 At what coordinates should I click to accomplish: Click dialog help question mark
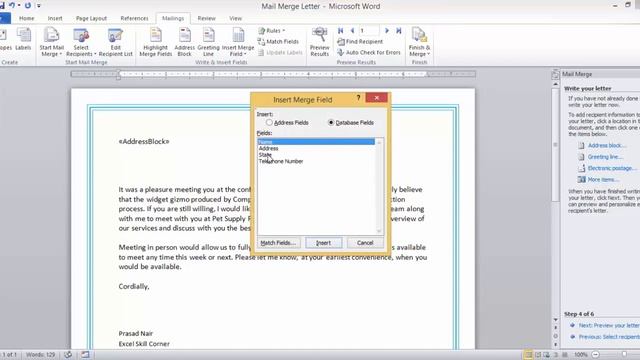pos(358,98)
